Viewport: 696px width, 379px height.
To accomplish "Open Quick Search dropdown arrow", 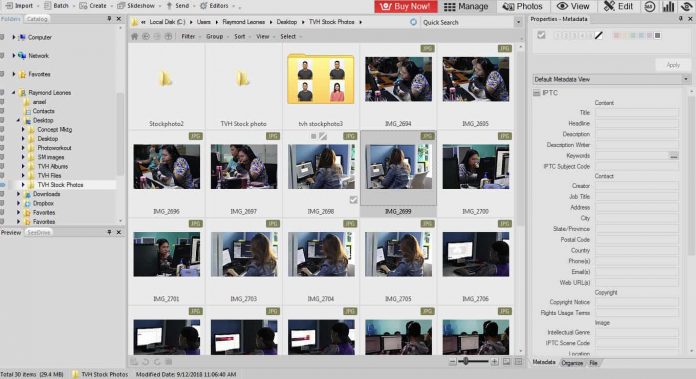I will tap(518, 22).
